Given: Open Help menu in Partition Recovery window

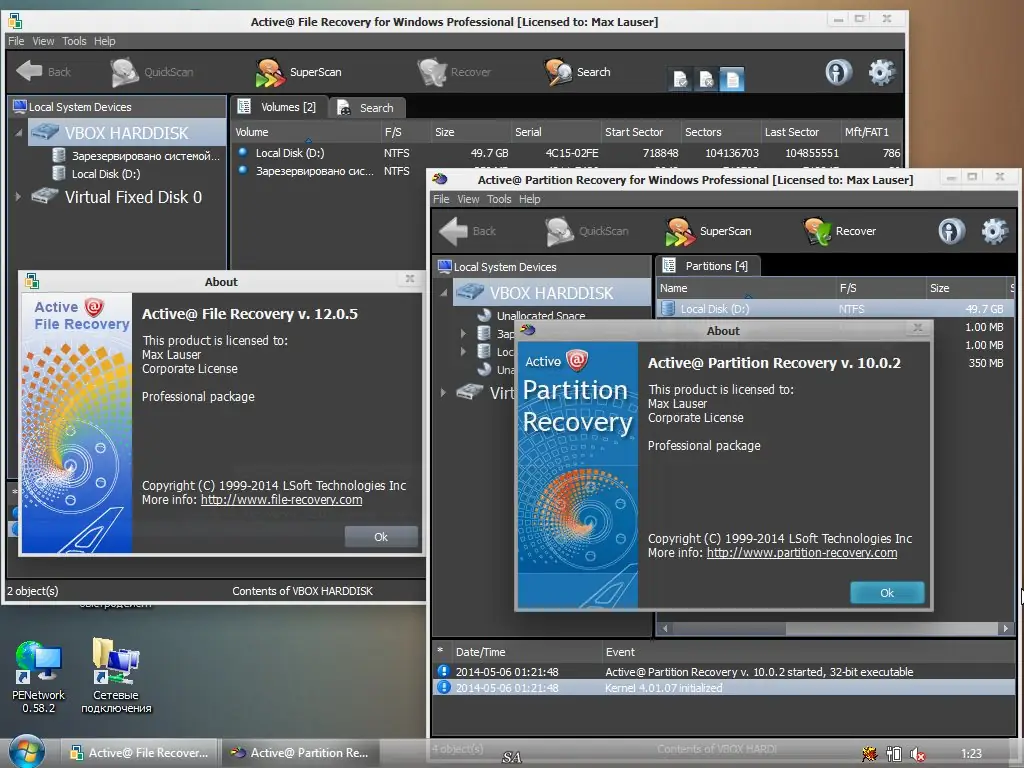Looking at the screenshot, I should 530,199.
